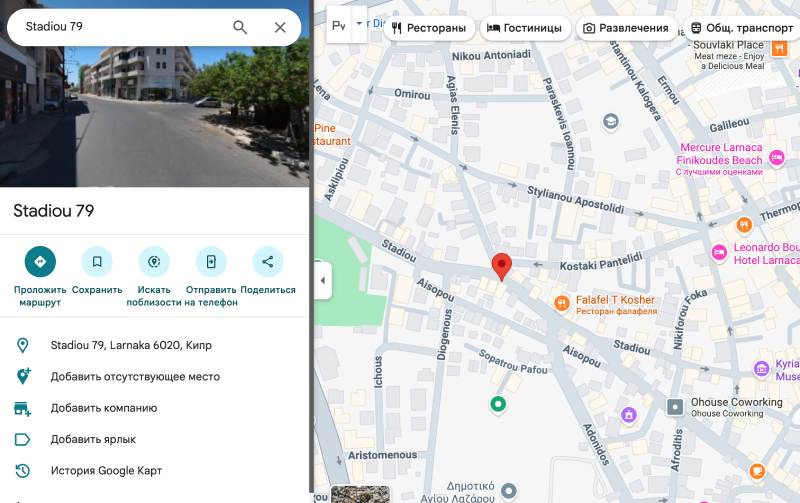This screenshot has height=503, width=800.
Task: Click Отправить на телефон icon
Action: (211, 262)
